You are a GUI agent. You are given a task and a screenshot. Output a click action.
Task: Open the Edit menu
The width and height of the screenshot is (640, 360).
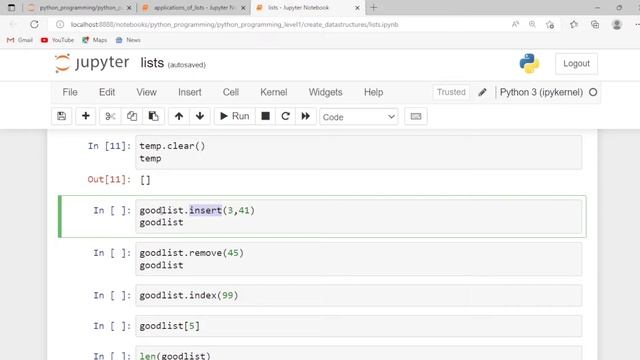coord(107,92)
